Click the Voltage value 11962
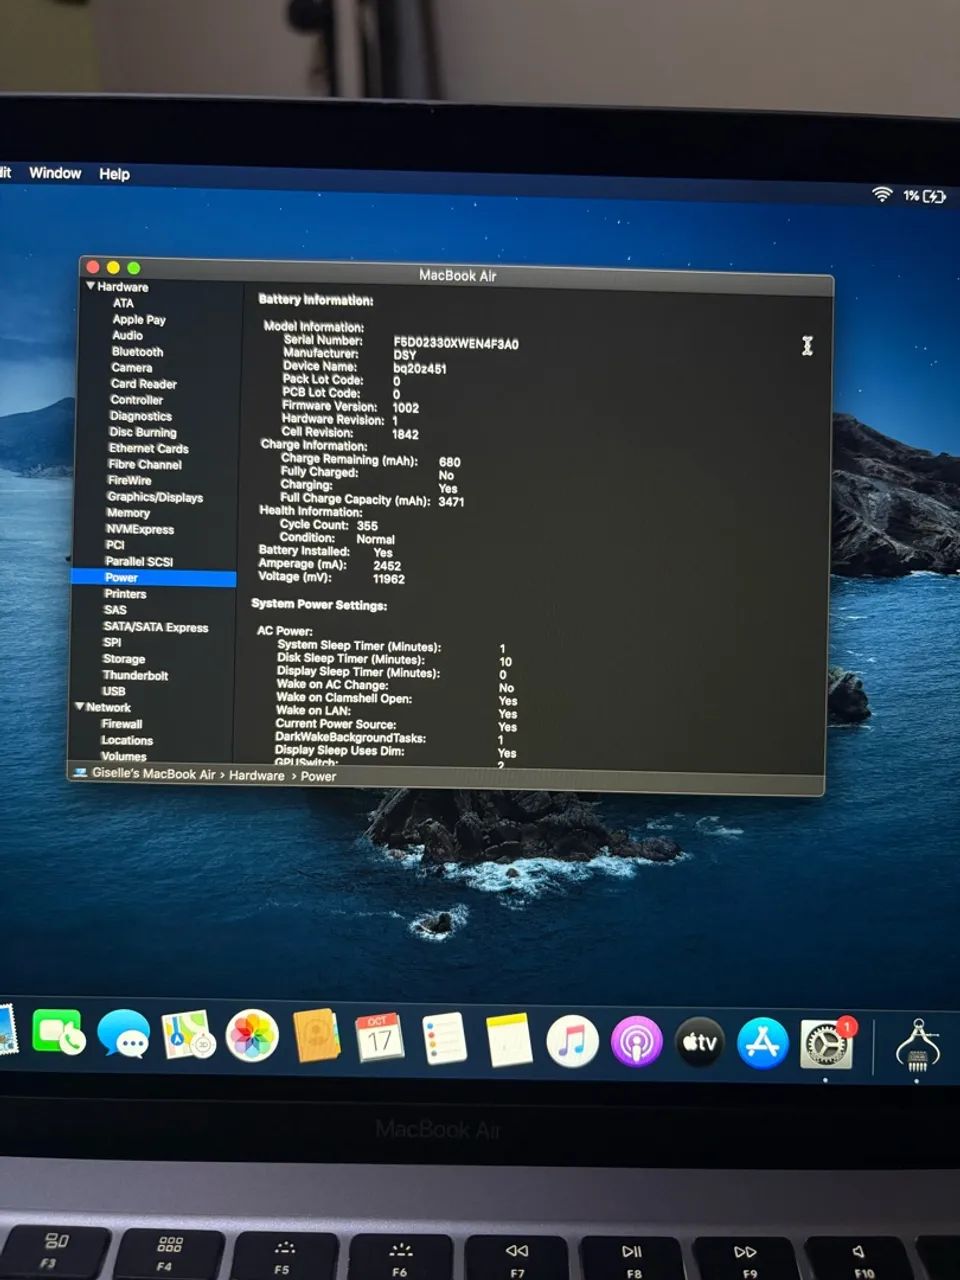The height and width of the screenshot is (1280, 960). click(388, 578)
